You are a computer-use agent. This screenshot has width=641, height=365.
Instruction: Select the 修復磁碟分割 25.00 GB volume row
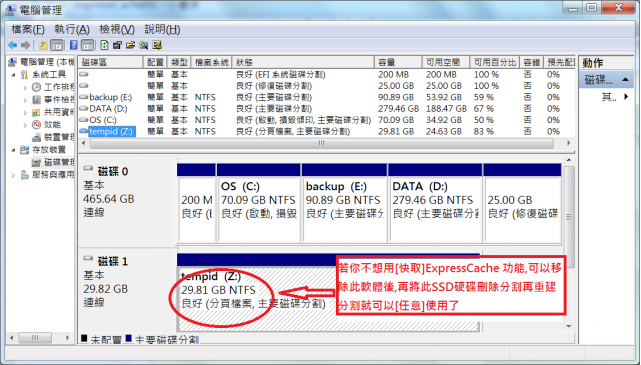(x=326, y=86)
